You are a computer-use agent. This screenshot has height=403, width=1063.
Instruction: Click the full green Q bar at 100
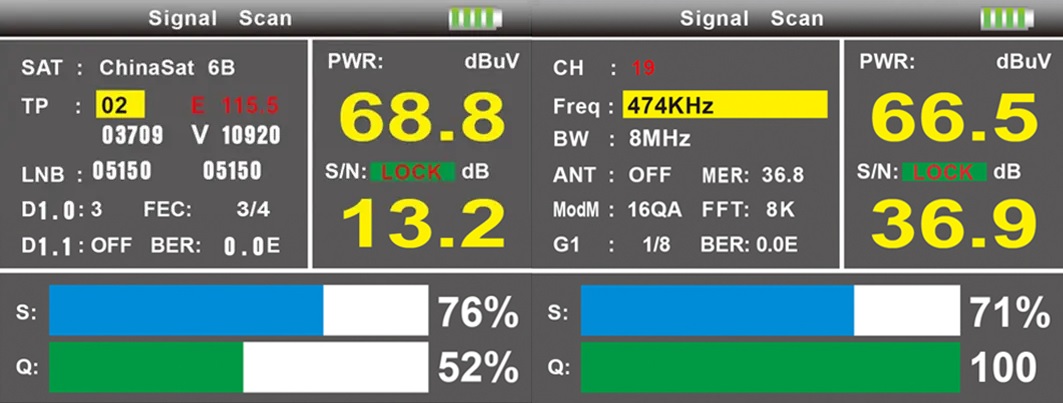coord(770,367)
